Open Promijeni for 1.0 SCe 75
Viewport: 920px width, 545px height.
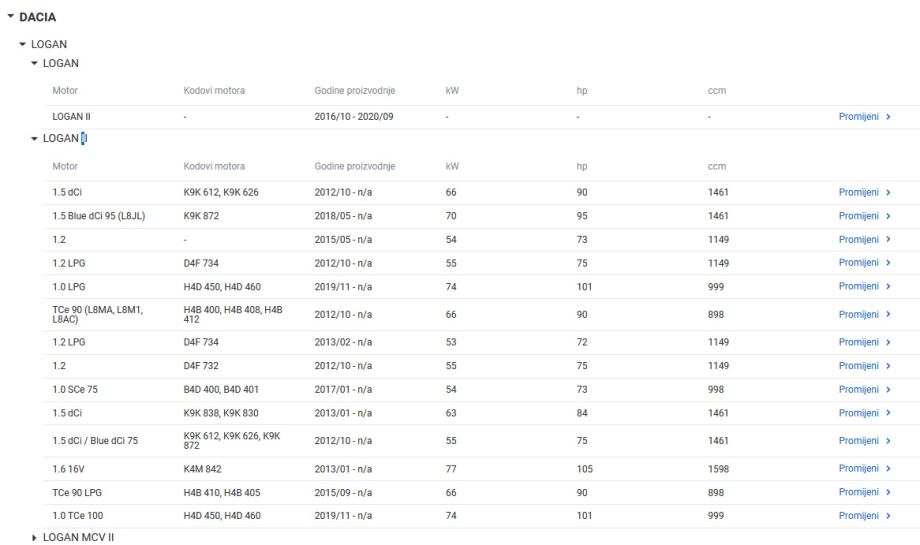(858, 389)
